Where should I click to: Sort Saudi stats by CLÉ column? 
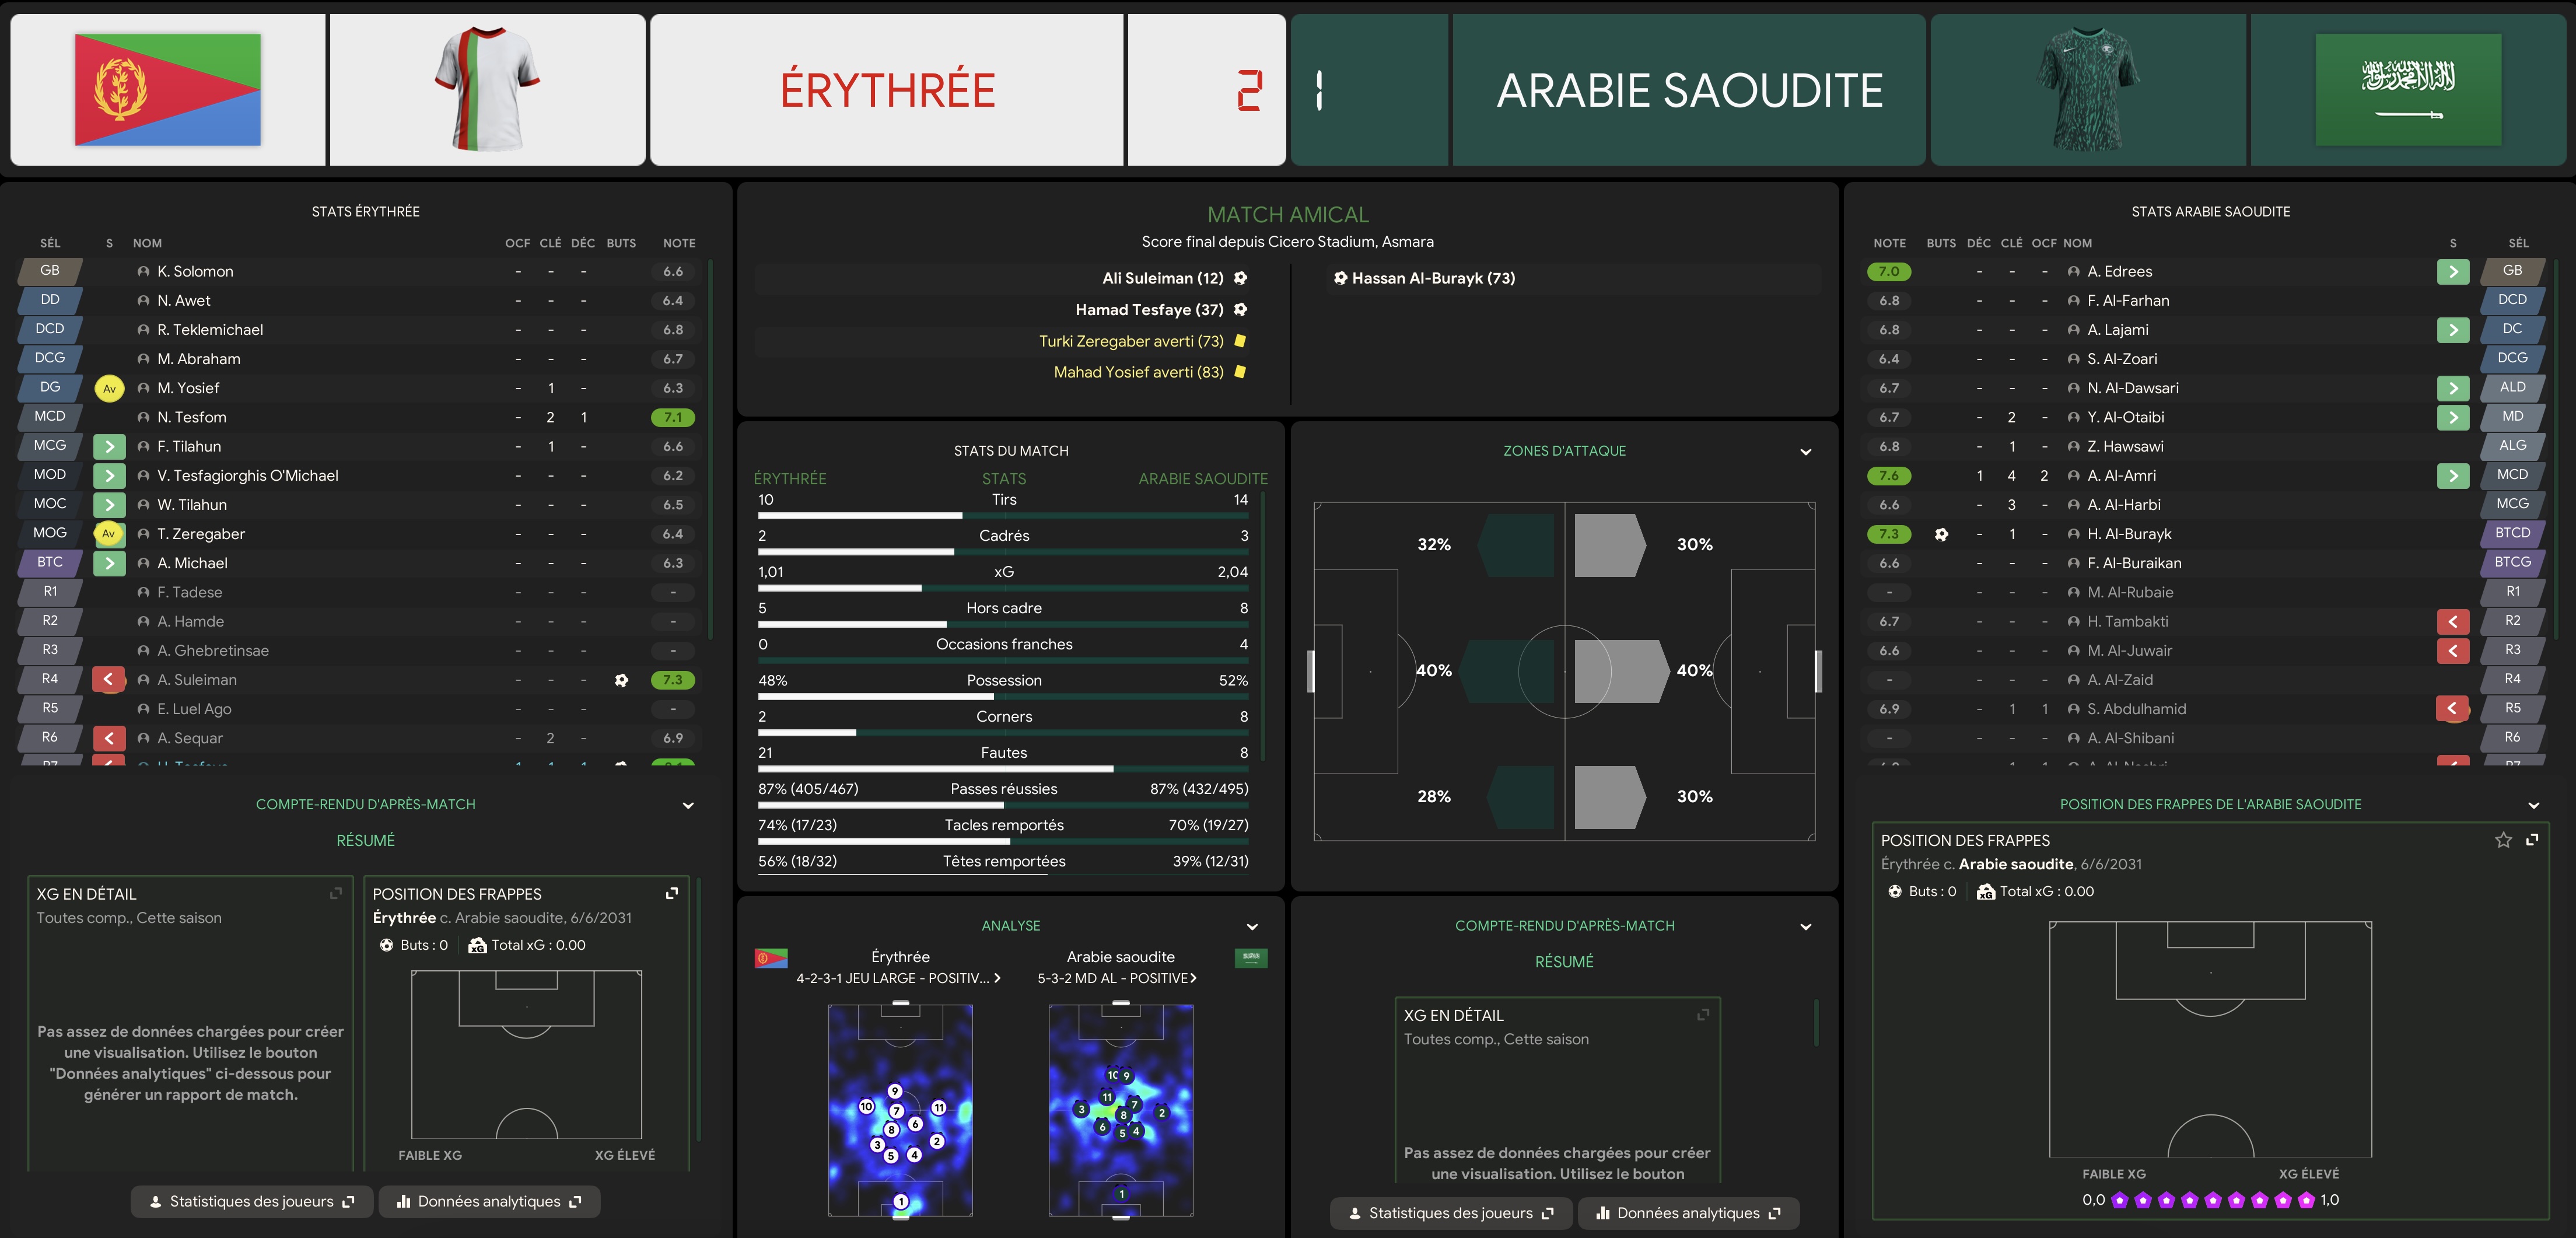click(x=2012, y=243)
